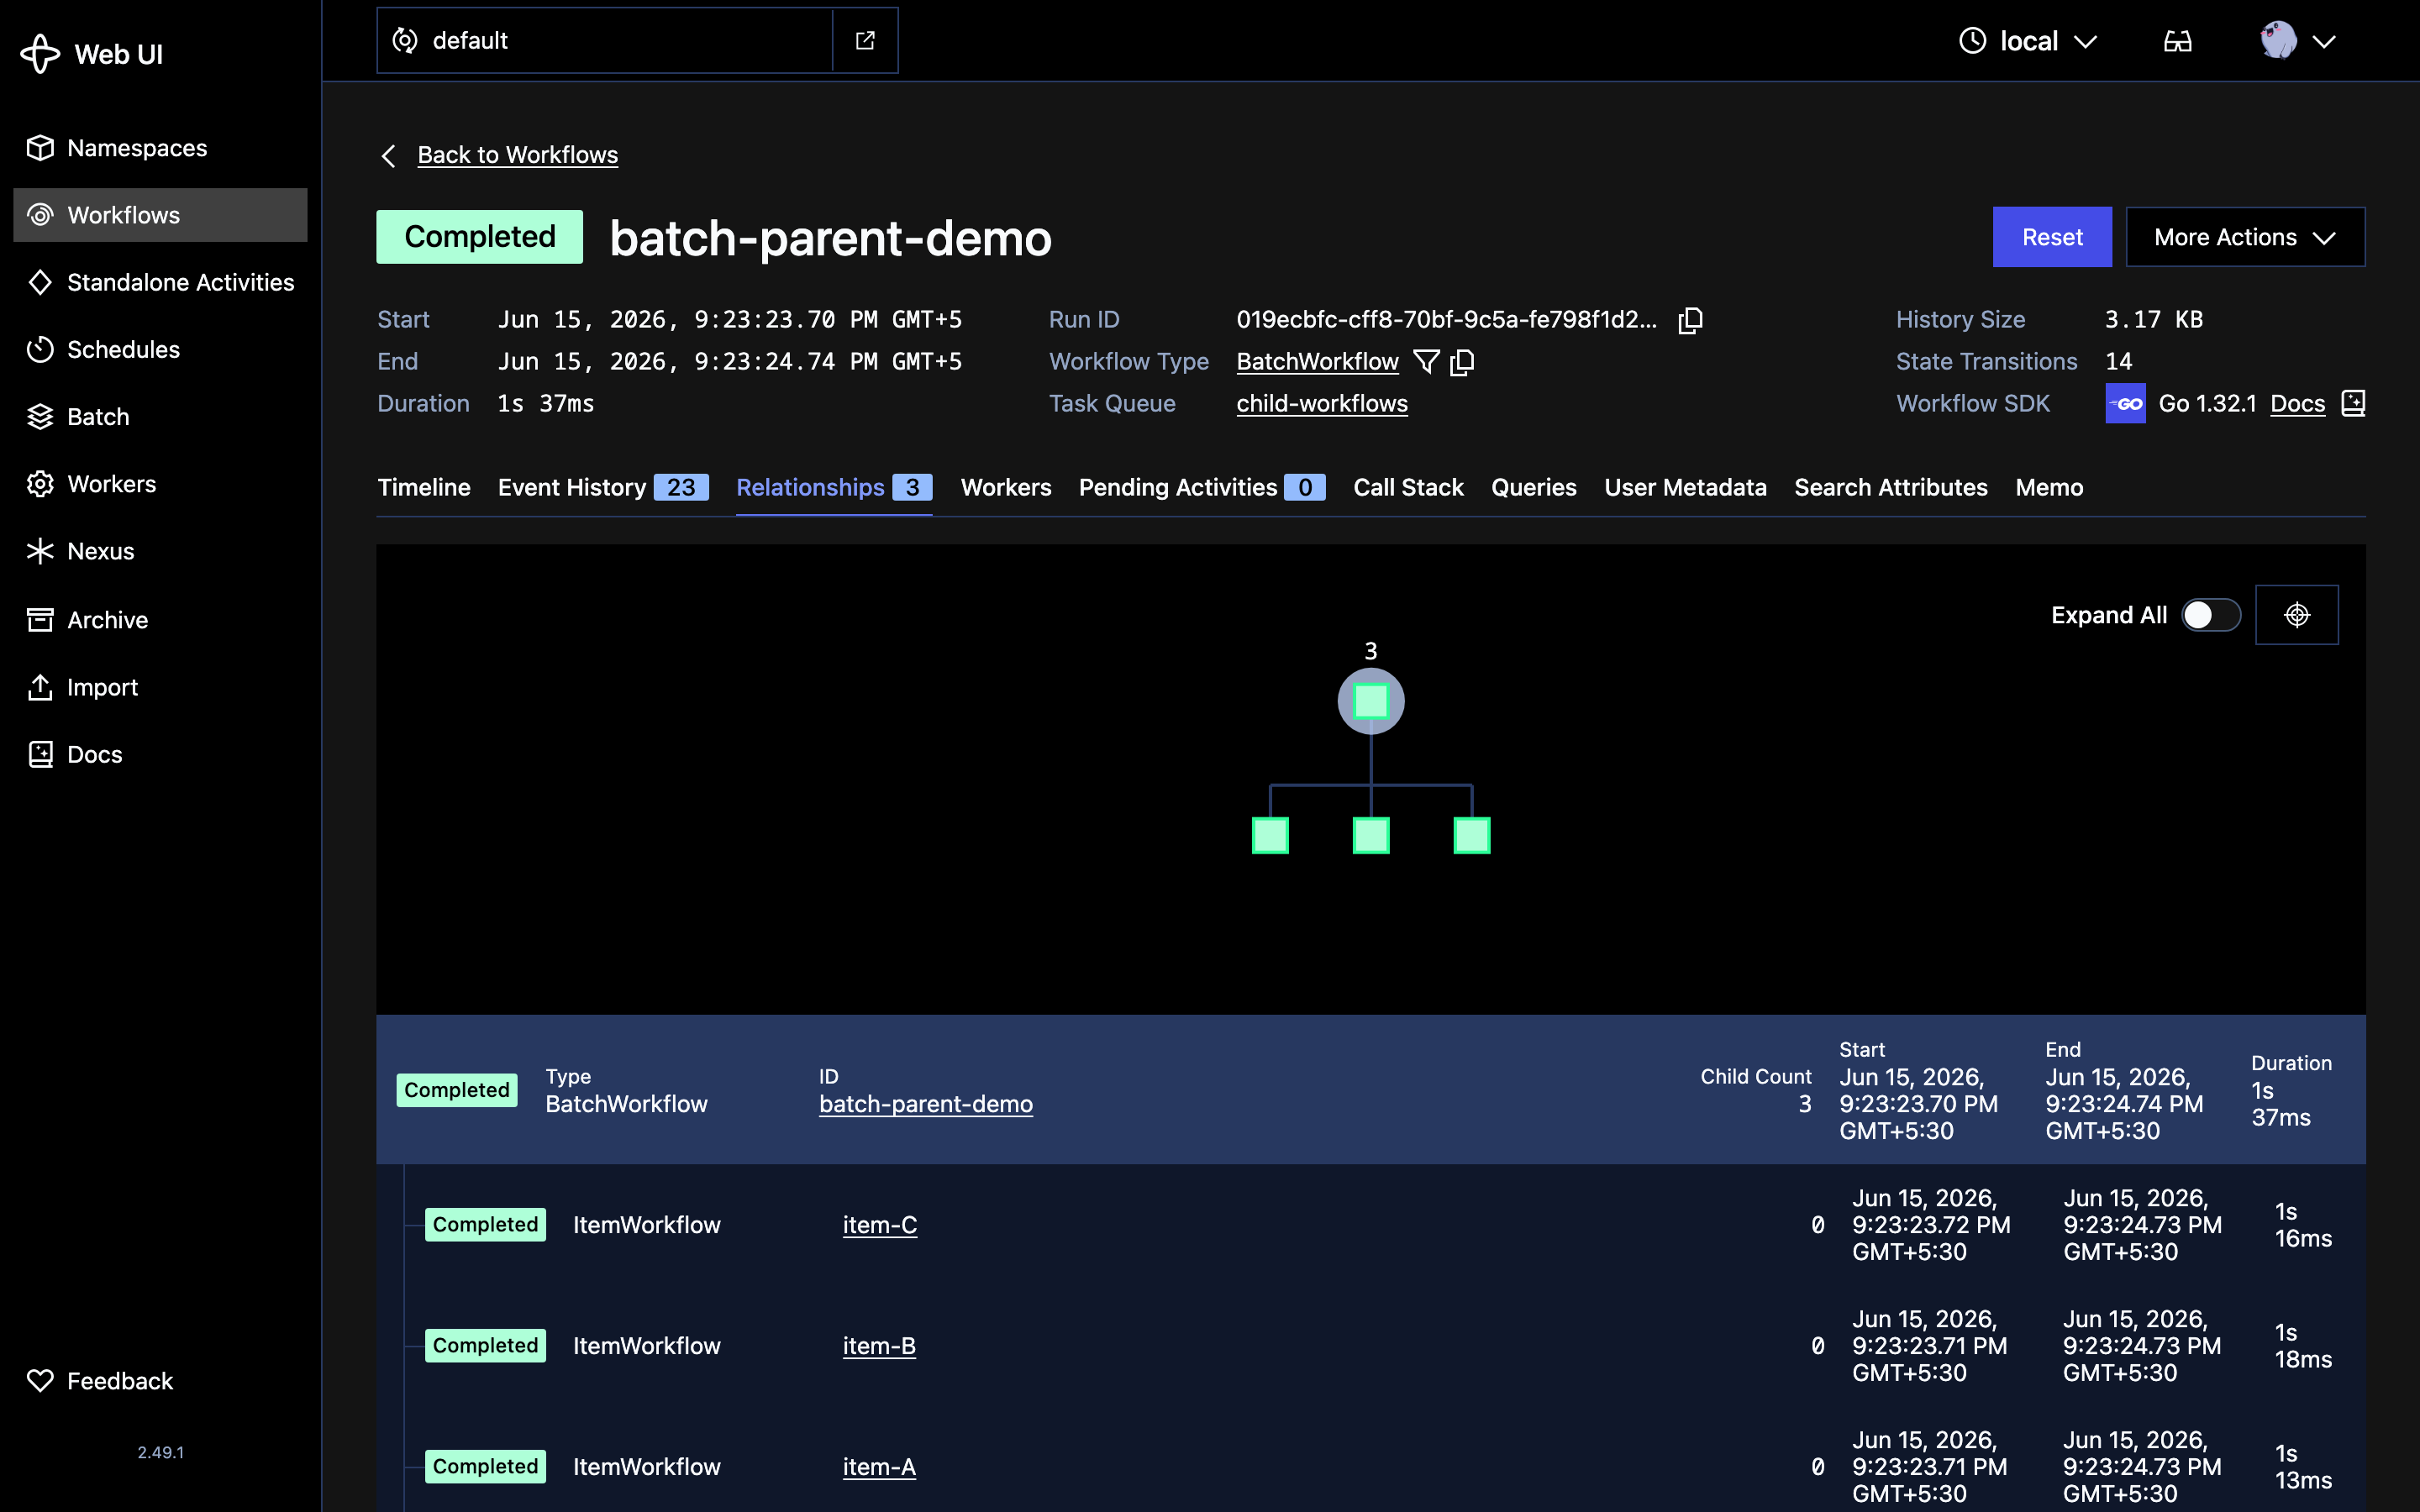Screen dimensions: 2420x1512
Task: Click the Completed badge in the item-C row
Action: click(x=485, y=1225)
